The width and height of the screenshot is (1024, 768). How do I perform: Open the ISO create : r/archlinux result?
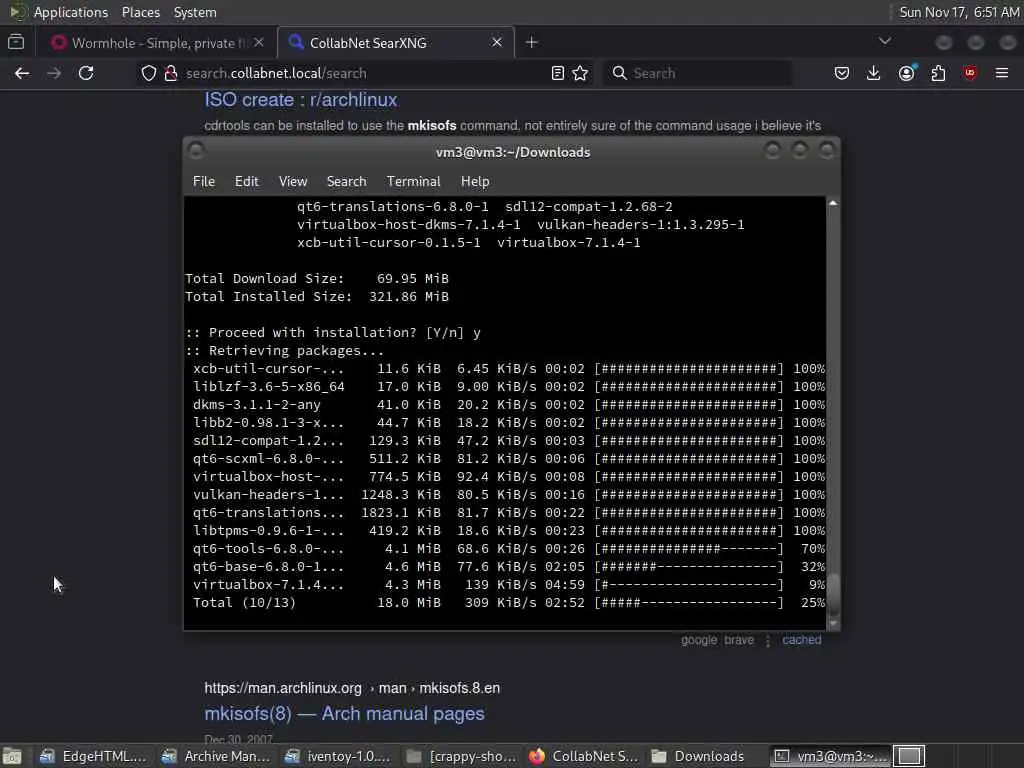(x=301, y=100)
